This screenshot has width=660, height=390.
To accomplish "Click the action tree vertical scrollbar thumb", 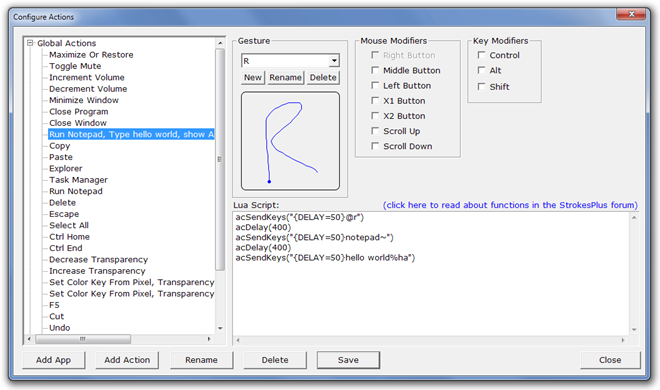I will point(220,159).
